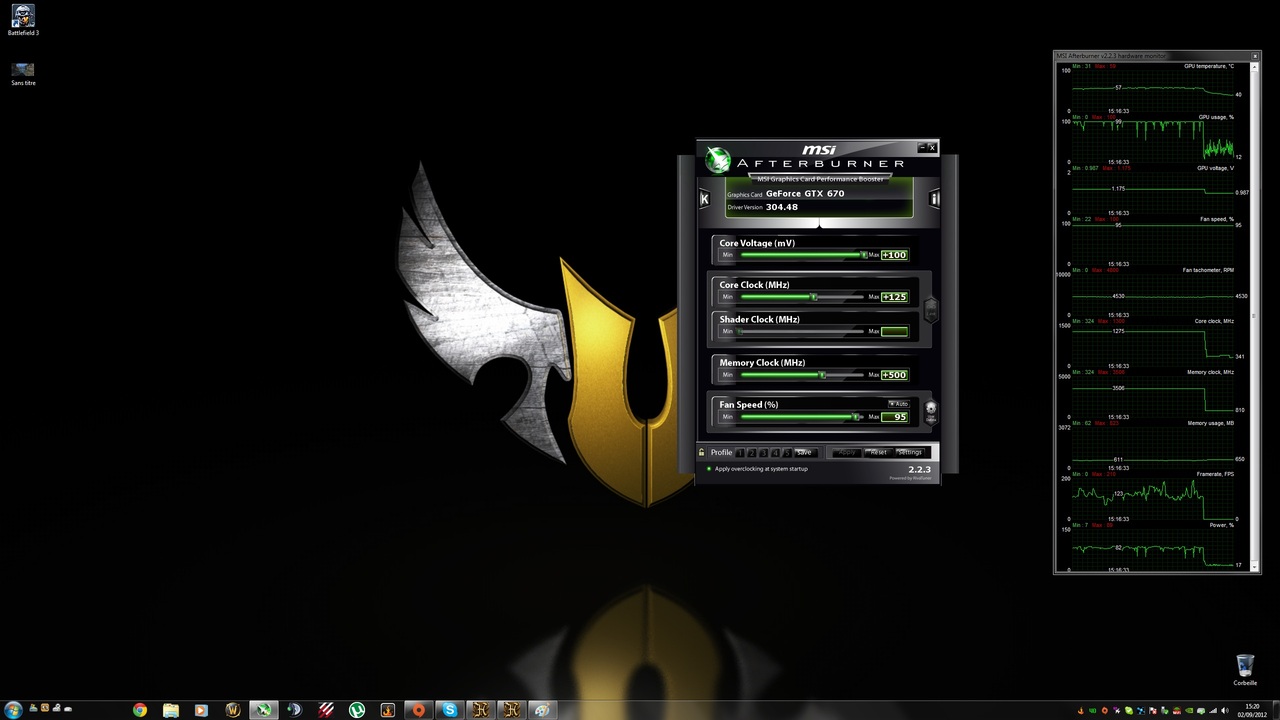Open Google Chrome from the taskbar
The height and width of the screenshot is (720, 1280).
point(140,710)
